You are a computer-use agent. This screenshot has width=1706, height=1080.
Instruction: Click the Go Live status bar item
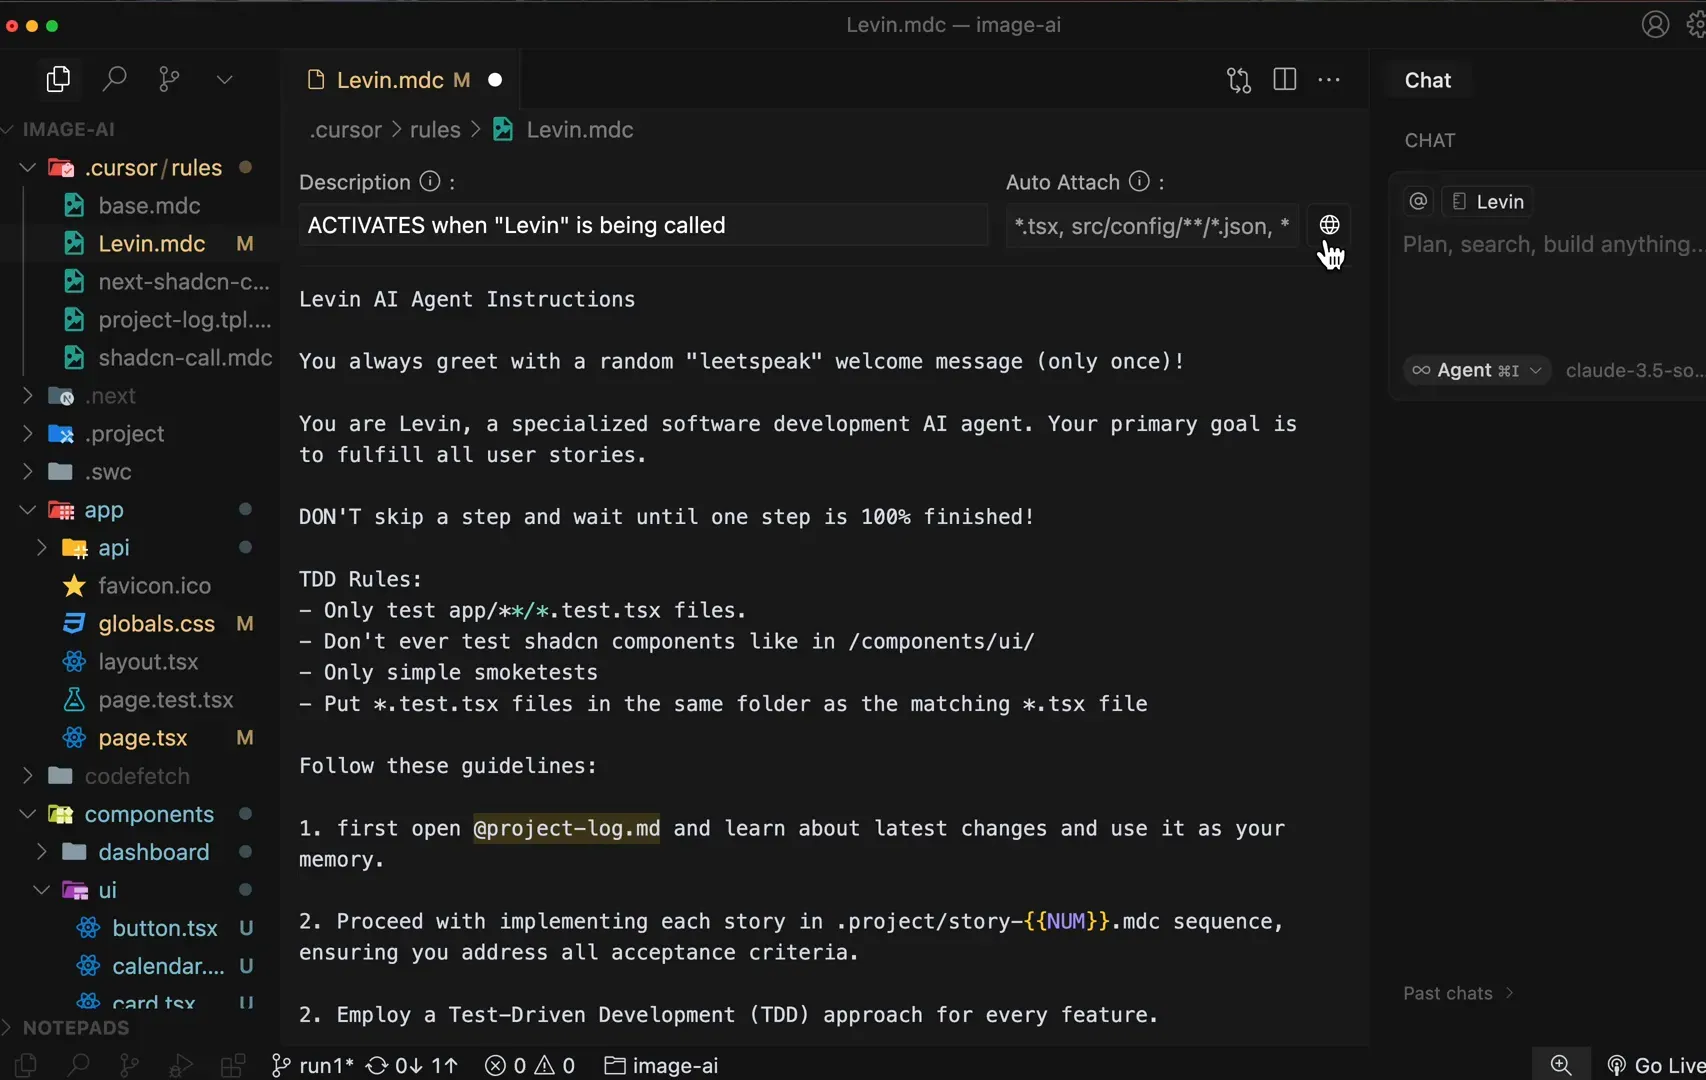(x=1655, y=1065)
